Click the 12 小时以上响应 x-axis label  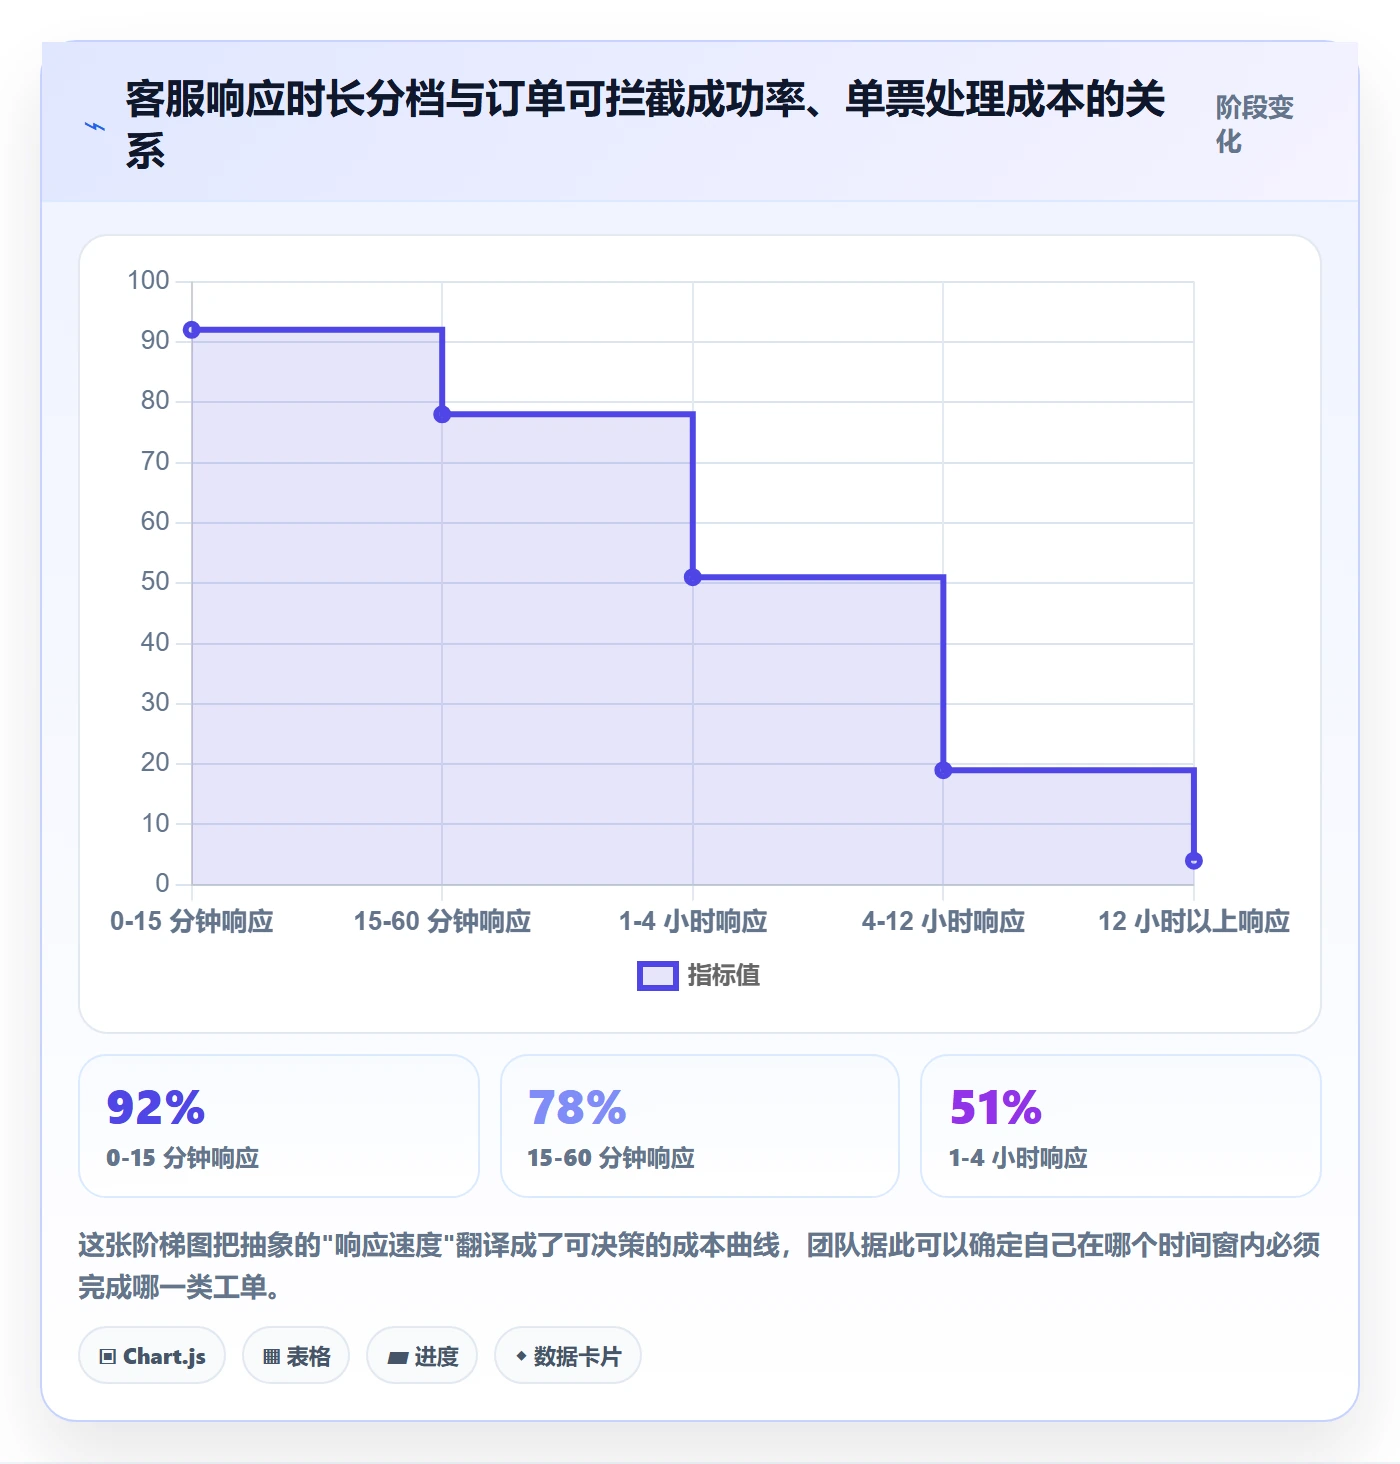point(1194,921)
